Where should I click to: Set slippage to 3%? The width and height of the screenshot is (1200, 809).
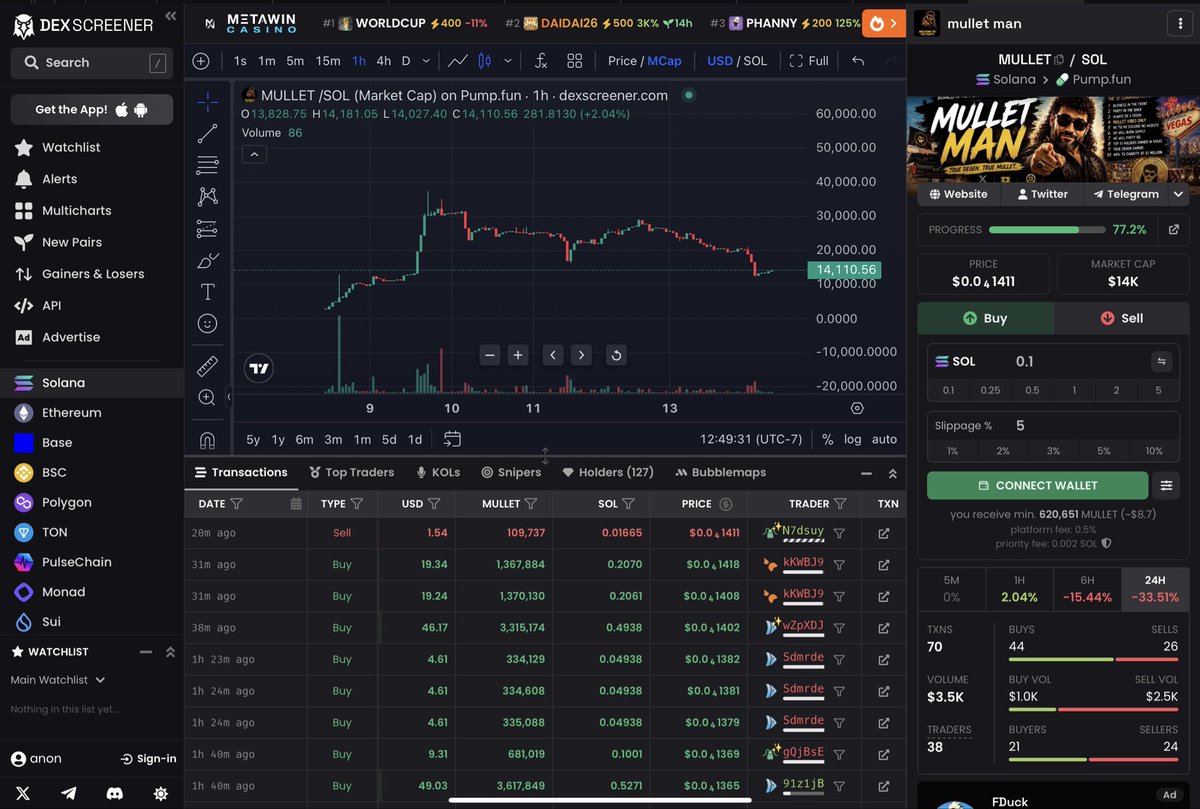(1053, 451)
